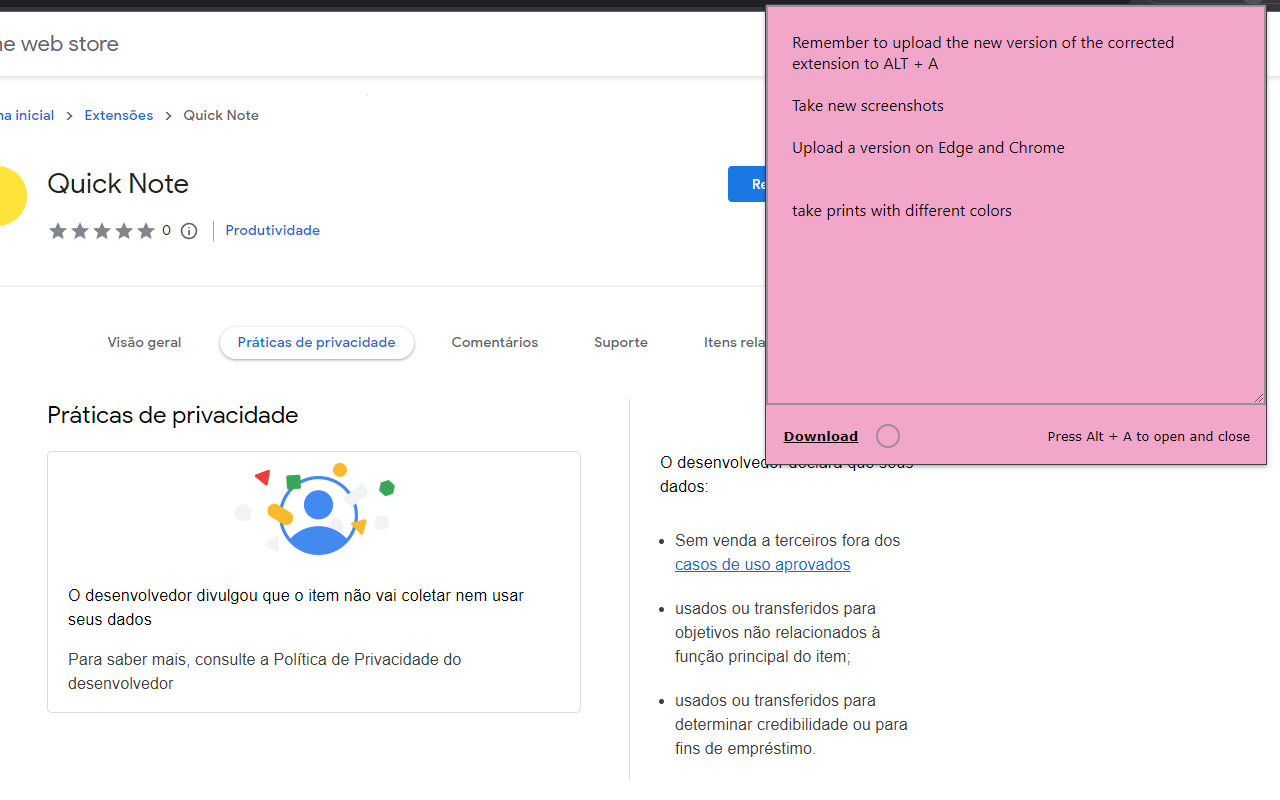Click the Download link in the note popup

click(821, 436)
